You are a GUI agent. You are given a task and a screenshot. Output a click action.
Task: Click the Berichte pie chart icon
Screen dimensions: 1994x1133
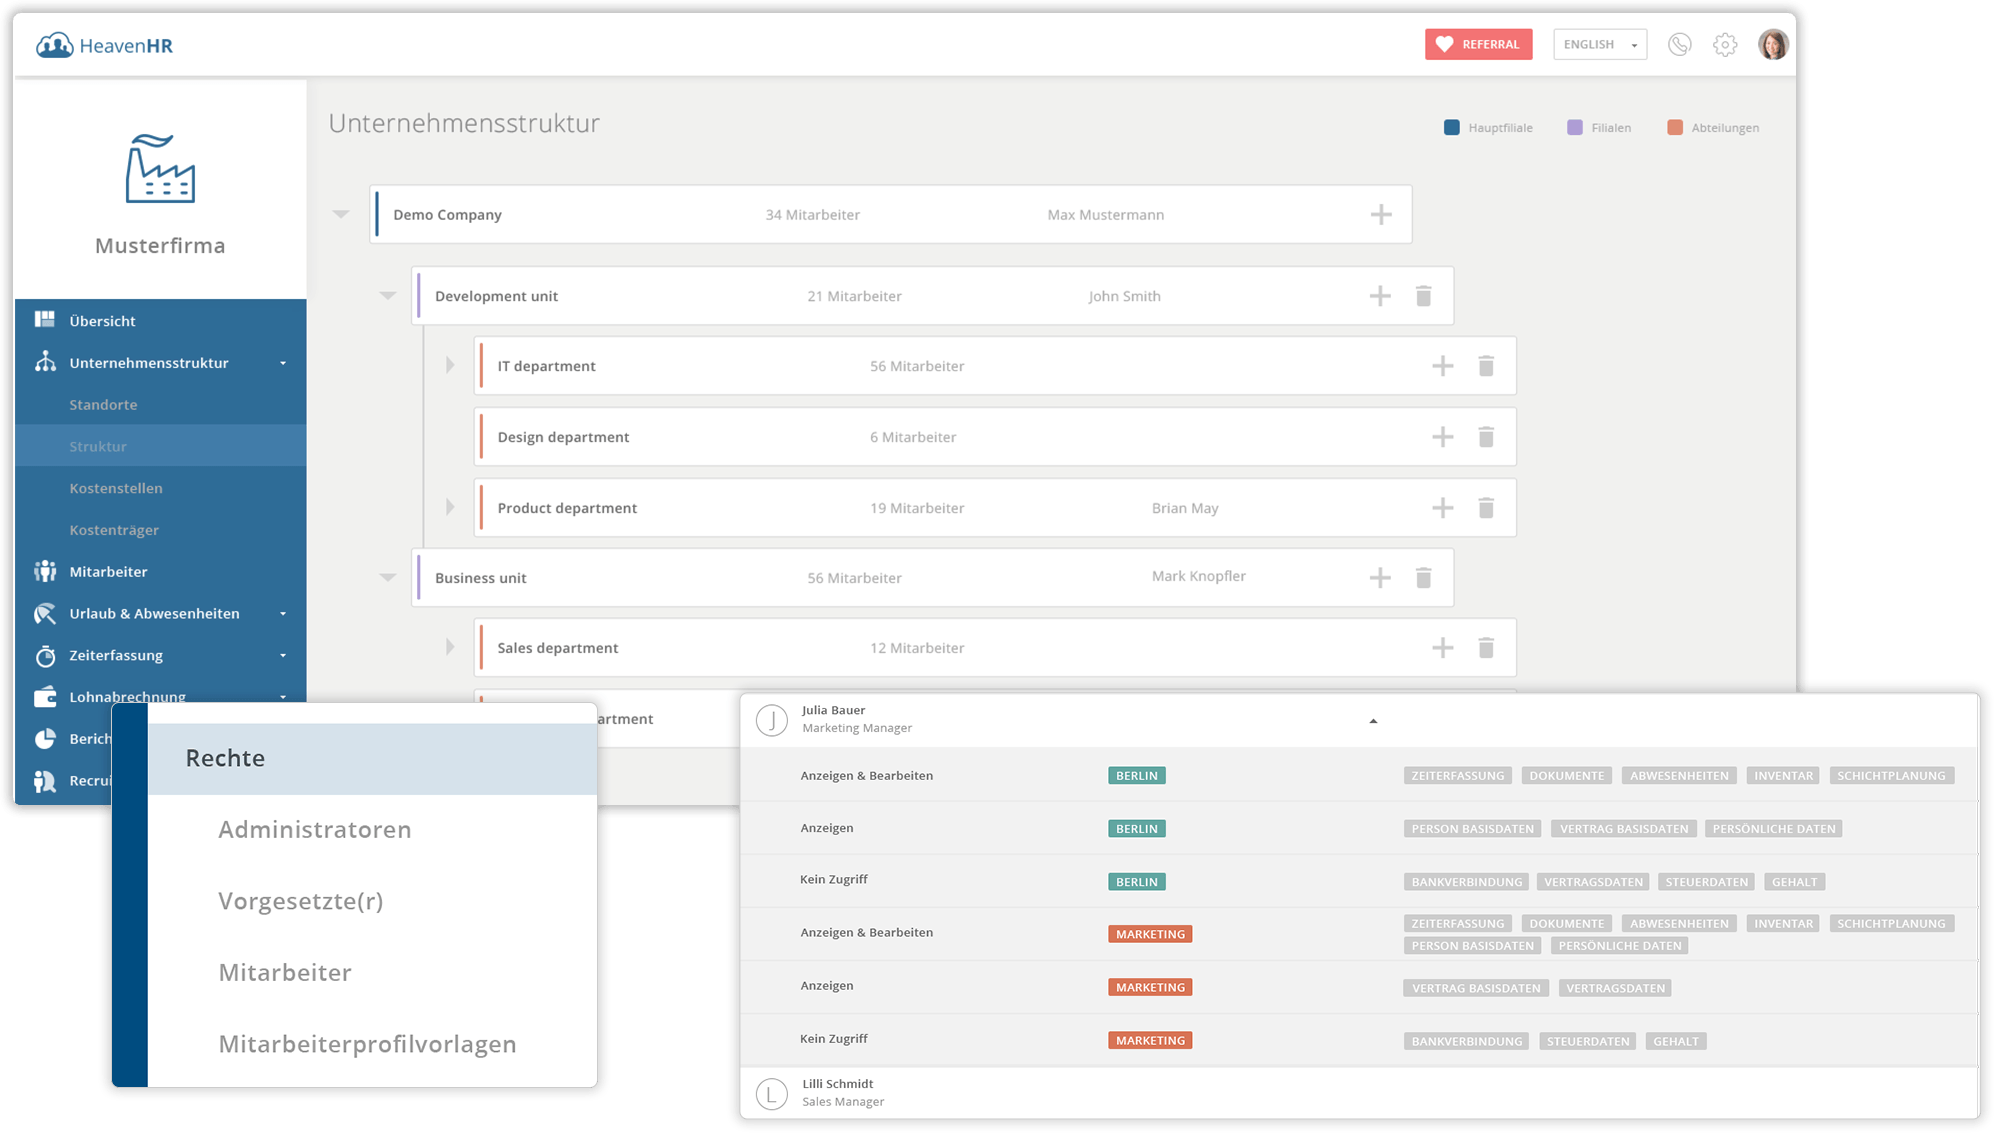click(x=45, y=738)
